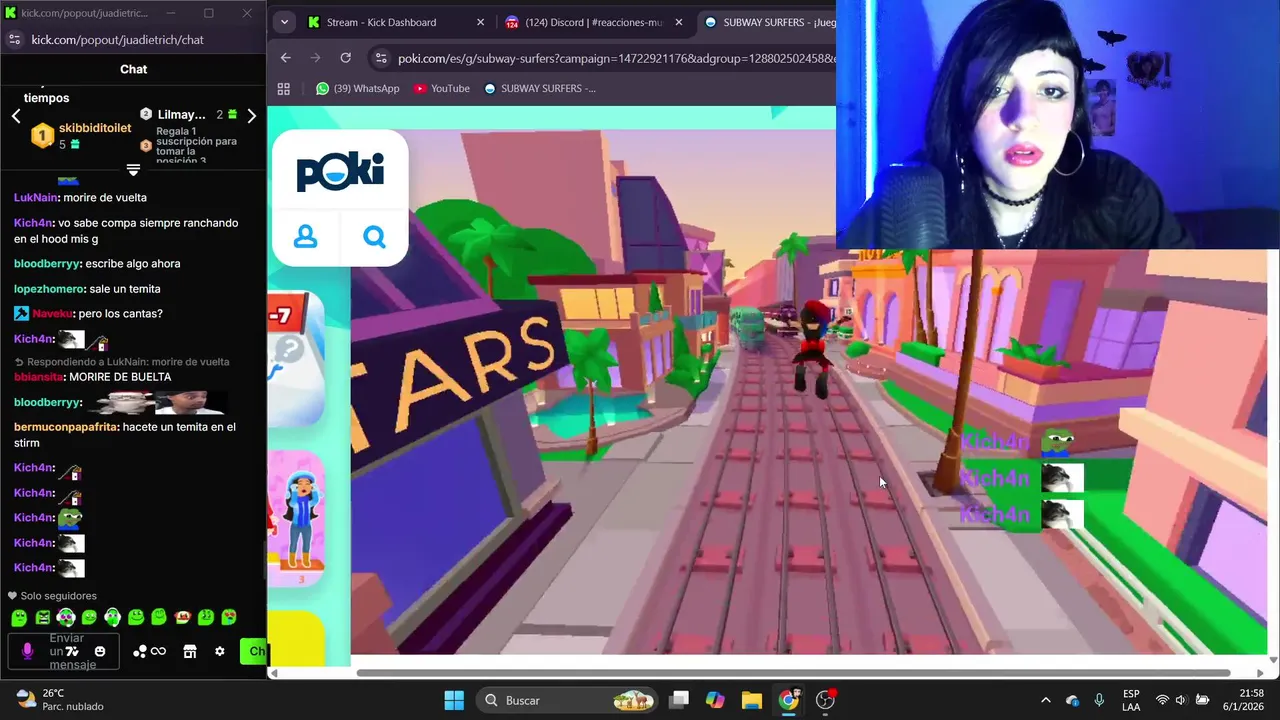This screenshot has width=1280, height=720.
Task: Open site settings icon in Kick popout
Action: click(x=14, y=40)
